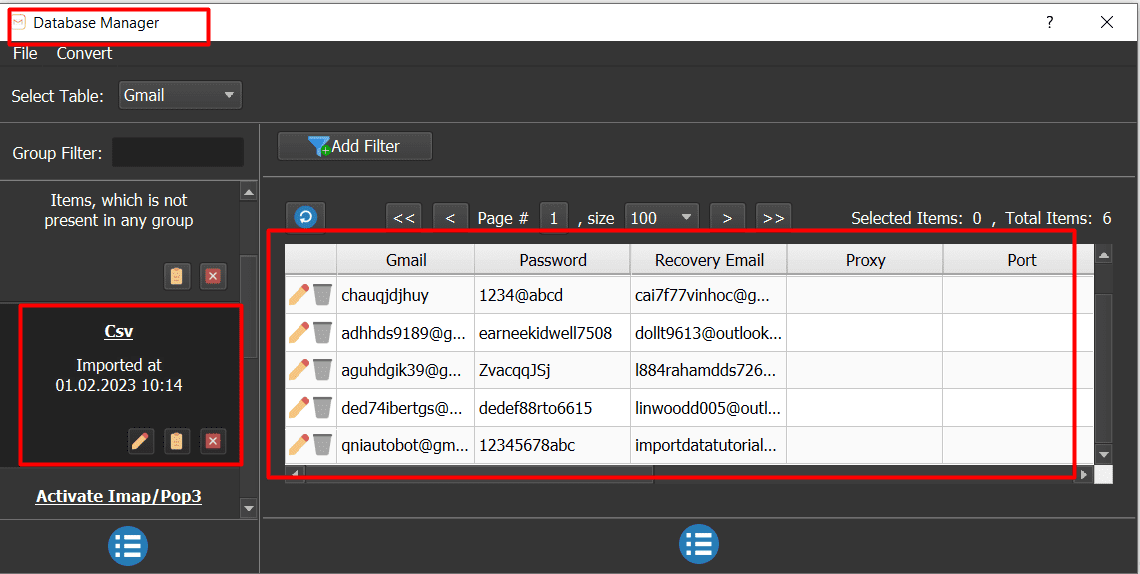Open the File menu
This screenshot has width=1140, height=574.
(x=25, y=53)
